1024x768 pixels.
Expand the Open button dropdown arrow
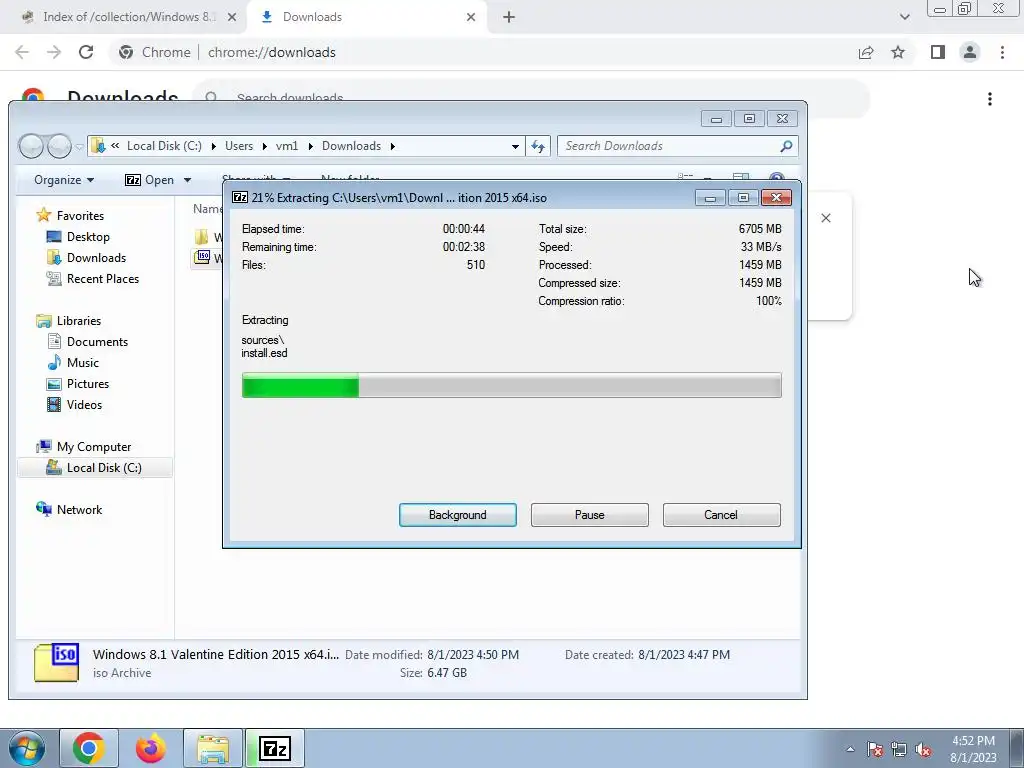click(187, 180)
